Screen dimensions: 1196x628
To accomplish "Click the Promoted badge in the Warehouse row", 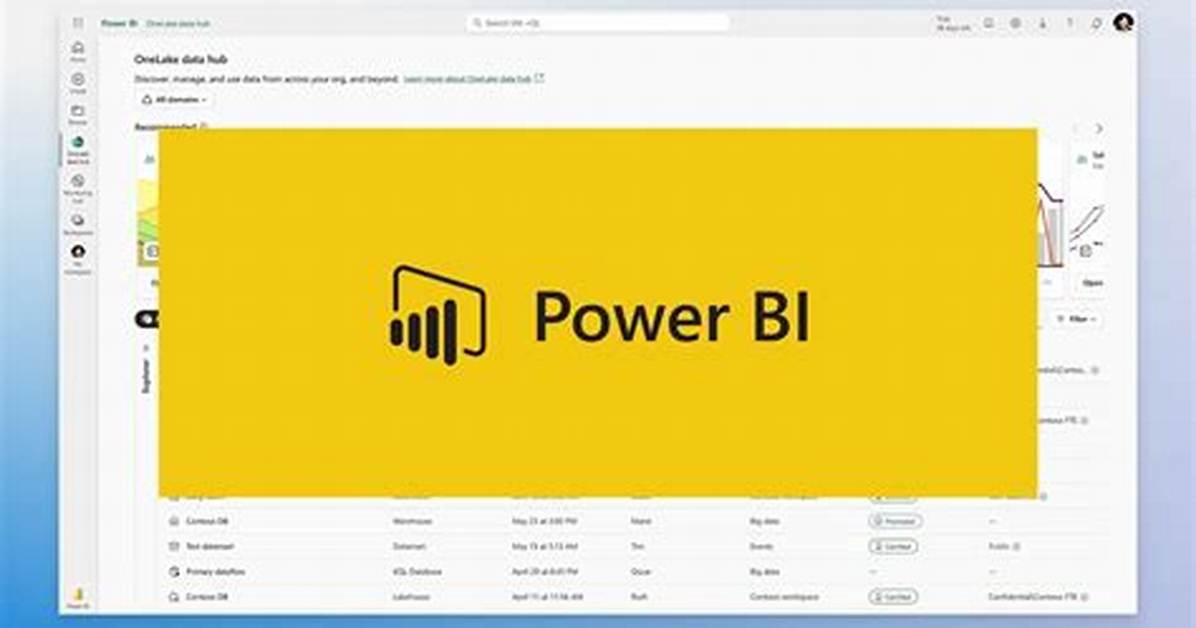I will point(895,521).
